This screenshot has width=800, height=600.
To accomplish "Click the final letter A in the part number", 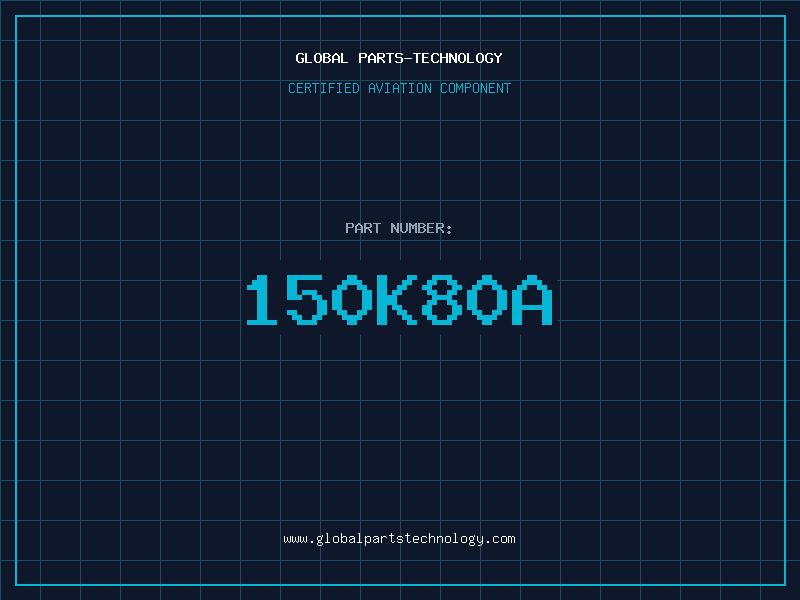I will pyautogui.click(x=530, y=300).
